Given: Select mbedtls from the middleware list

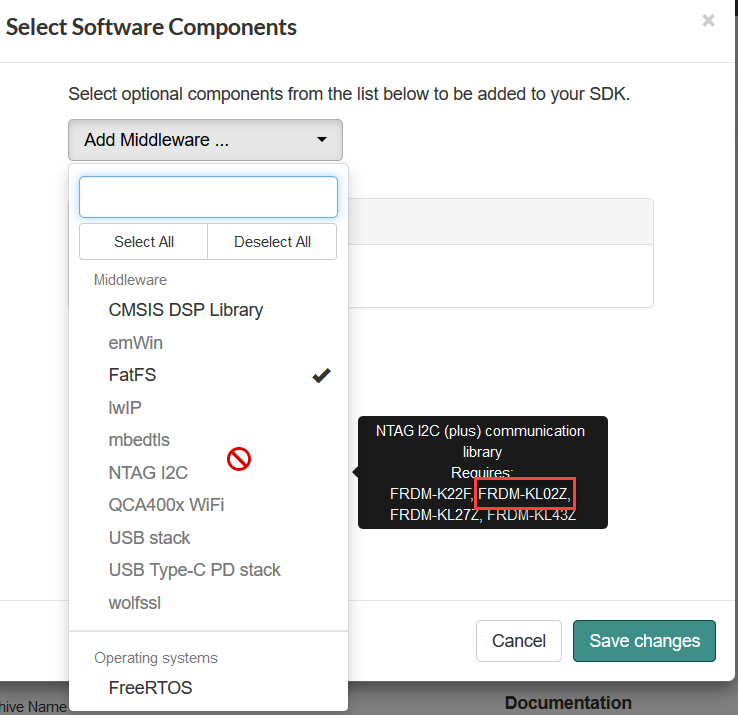Looking at the screenshot, I should click(139, 440).
